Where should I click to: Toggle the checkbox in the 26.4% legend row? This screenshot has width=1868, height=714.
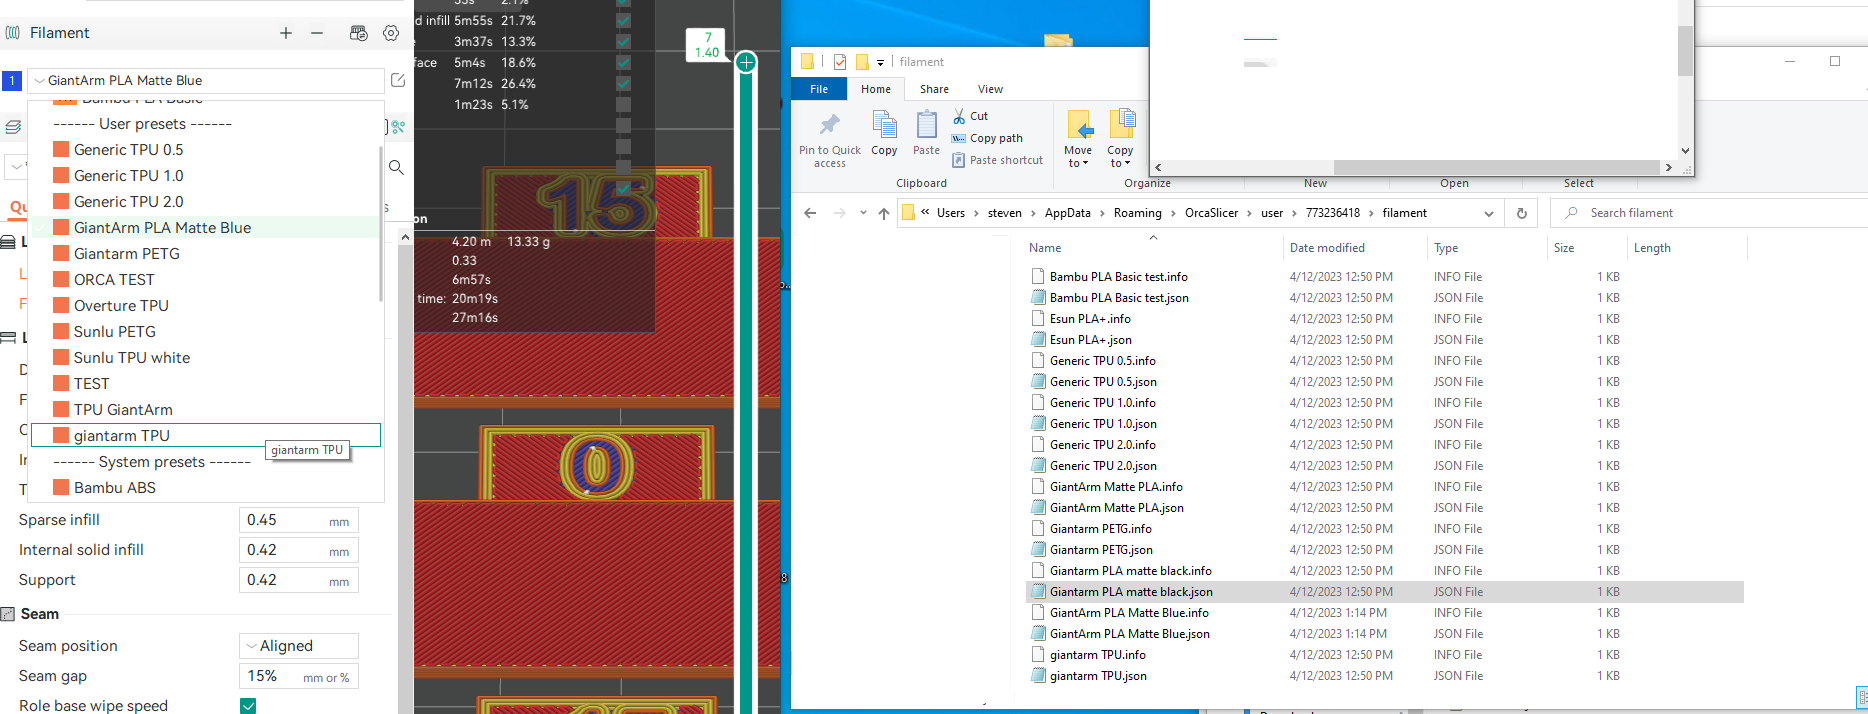click(623, 83)
